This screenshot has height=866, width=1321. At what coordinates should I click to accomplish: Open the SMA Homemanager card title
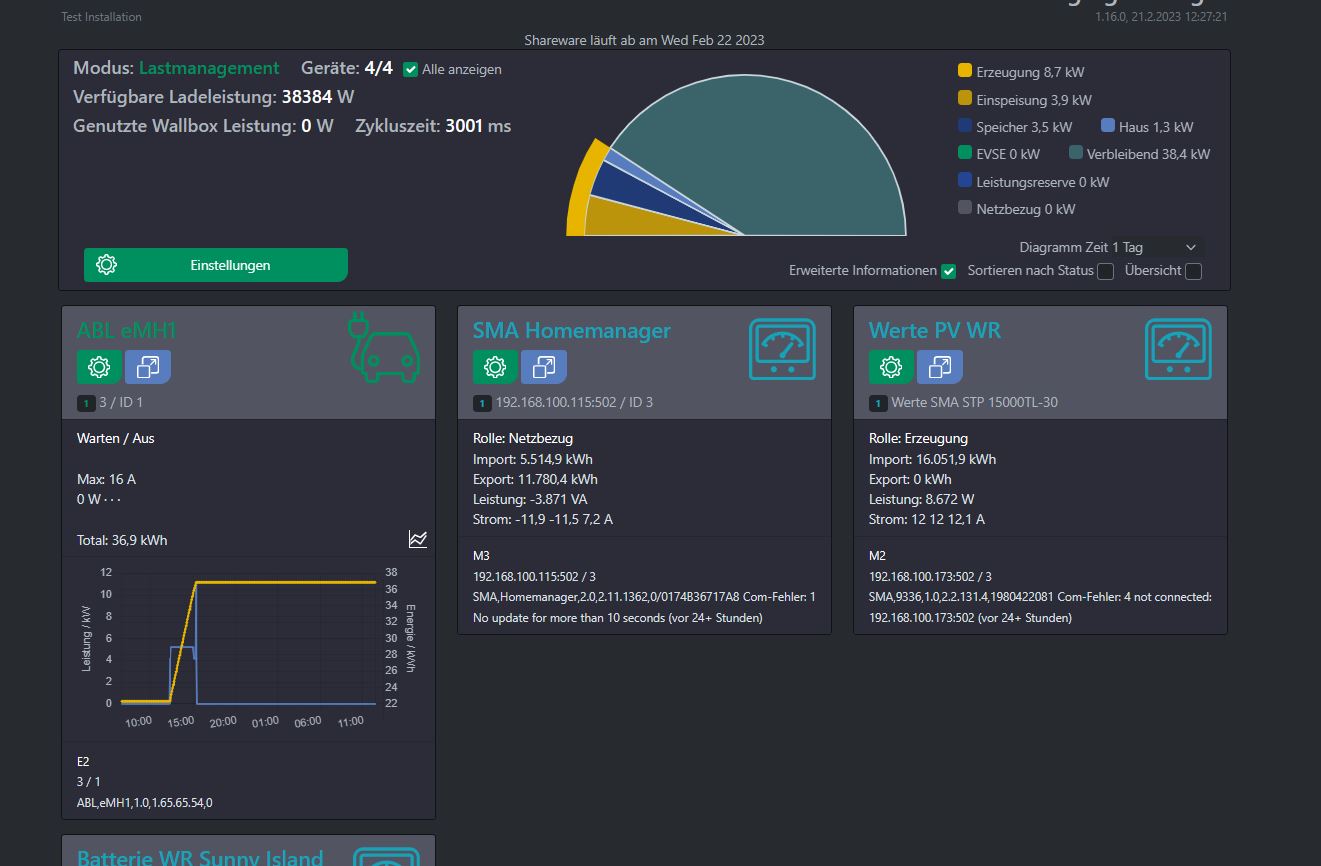coord(572,330)
